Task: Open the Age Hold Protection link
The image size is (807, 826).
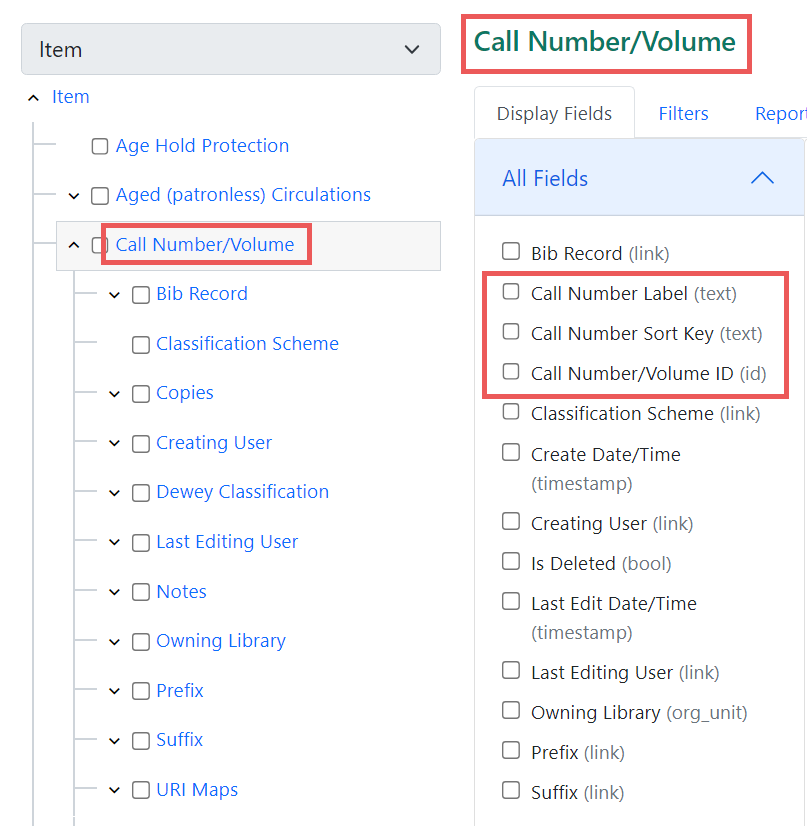Action: point(201,145)
